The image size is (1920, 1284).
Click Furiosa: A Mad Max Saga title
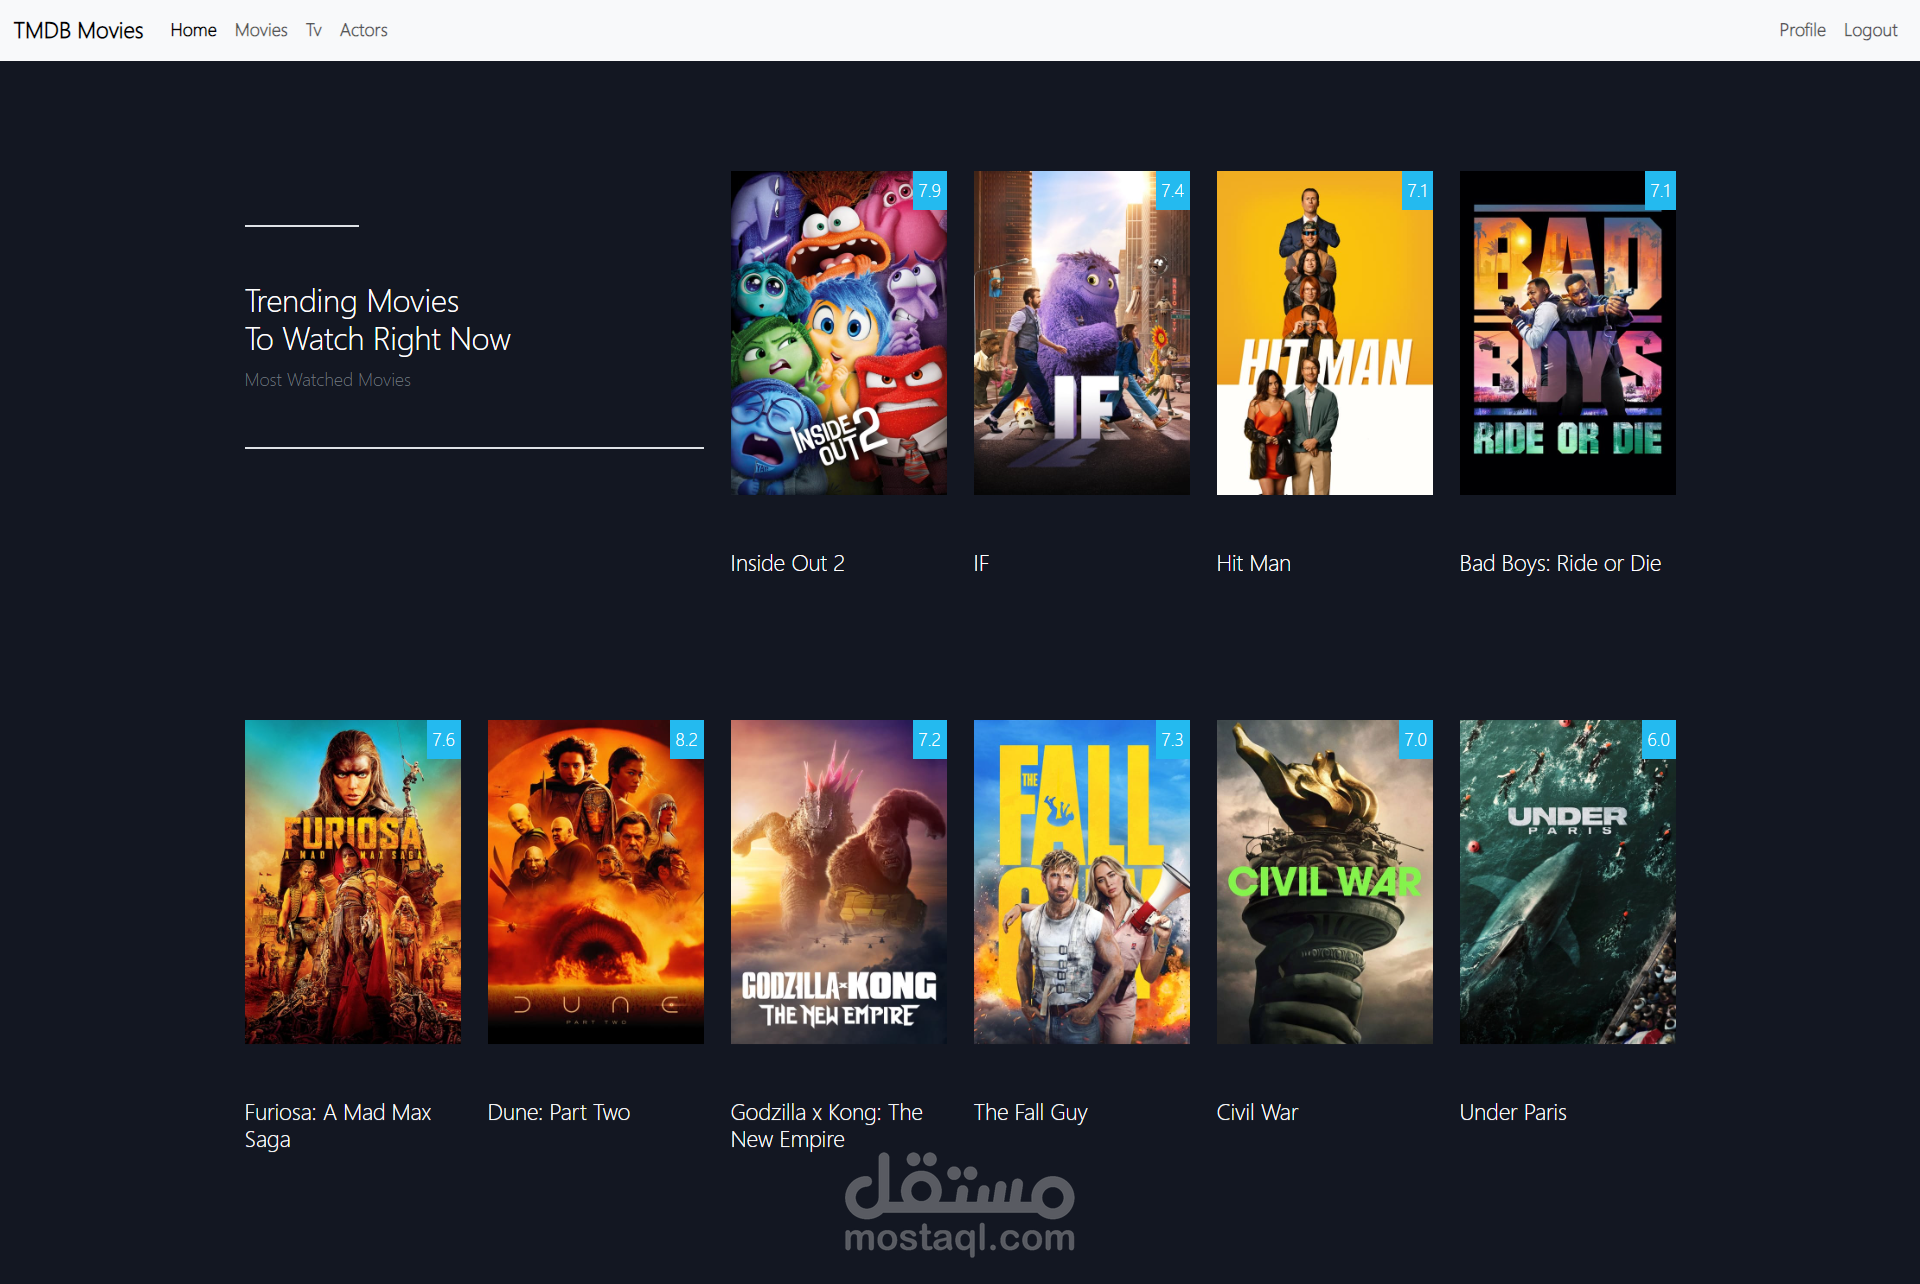click(x=338, y=1126)
